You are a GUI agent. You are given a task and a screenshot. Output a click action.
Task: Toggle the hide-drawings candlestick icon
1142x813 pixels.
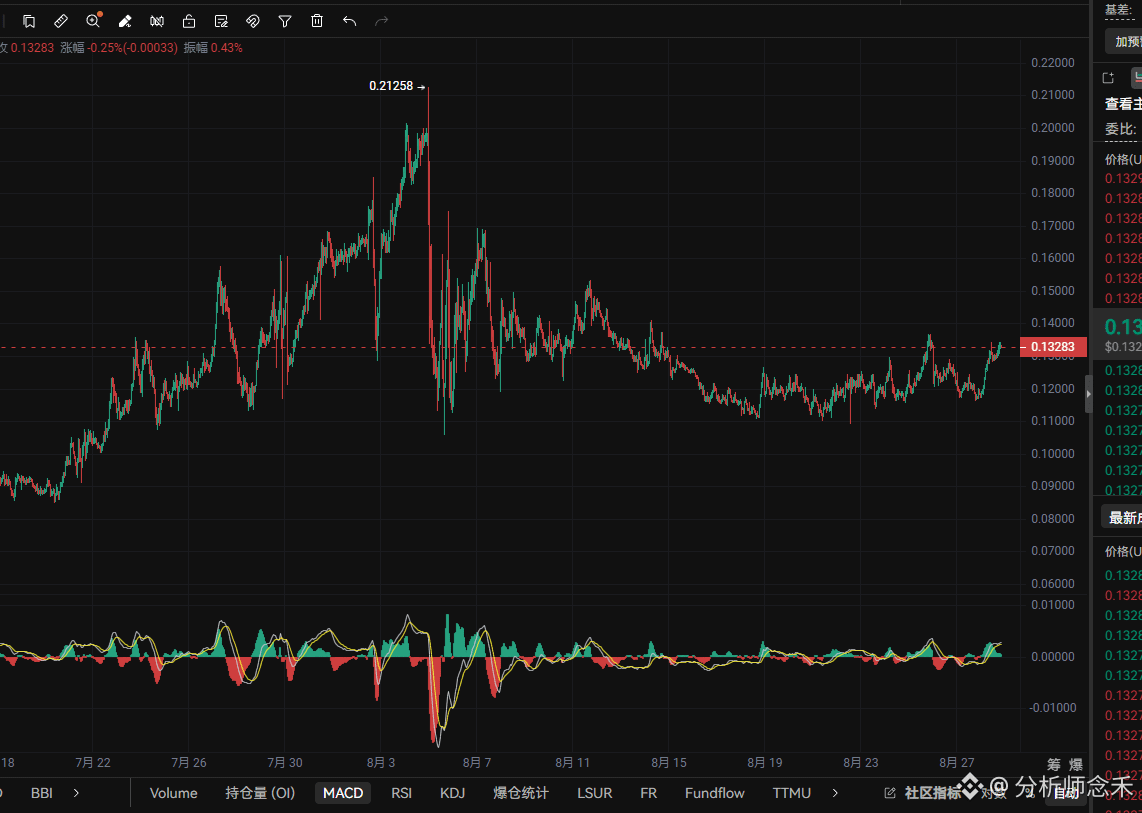(157, 21)
